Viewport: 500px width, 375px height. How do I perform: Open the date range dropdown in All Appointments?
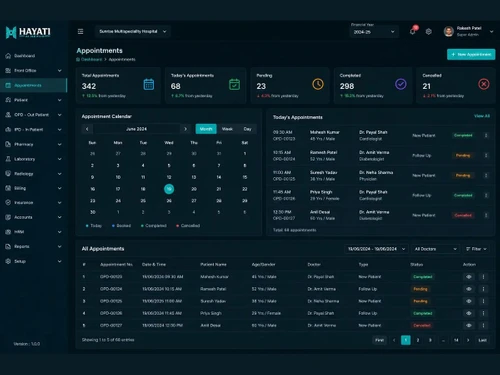pyautogui.click(x=376, y=249)
